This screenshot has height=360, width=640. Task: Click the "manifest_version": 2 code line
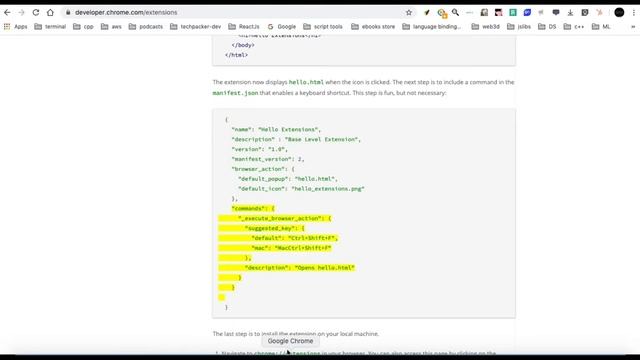(x=268, y=159)
